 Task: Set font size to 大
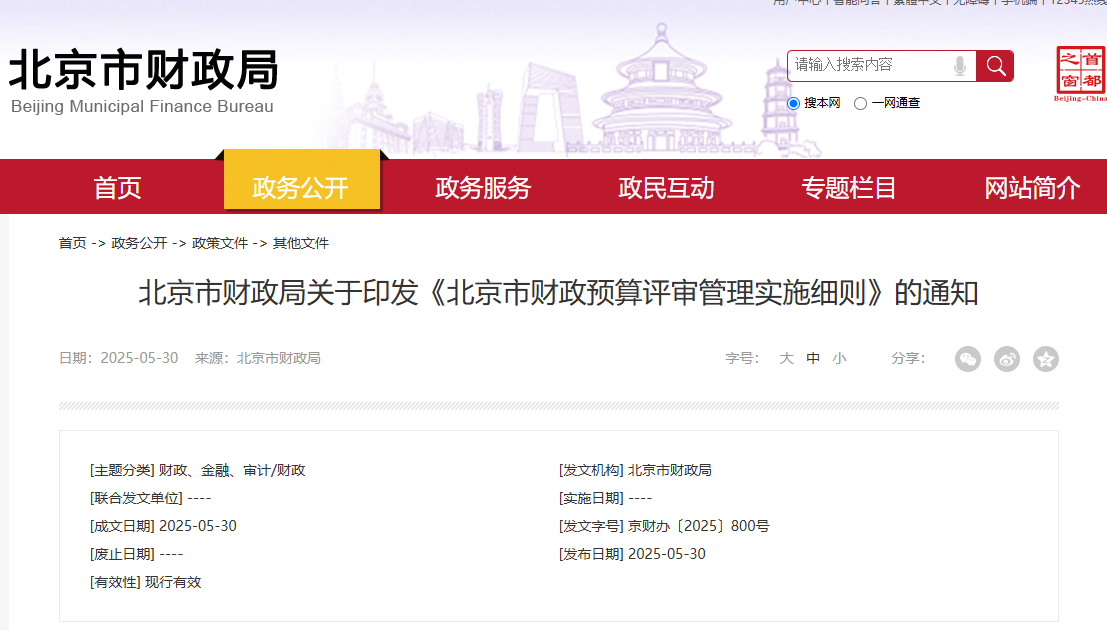[786, 358]
